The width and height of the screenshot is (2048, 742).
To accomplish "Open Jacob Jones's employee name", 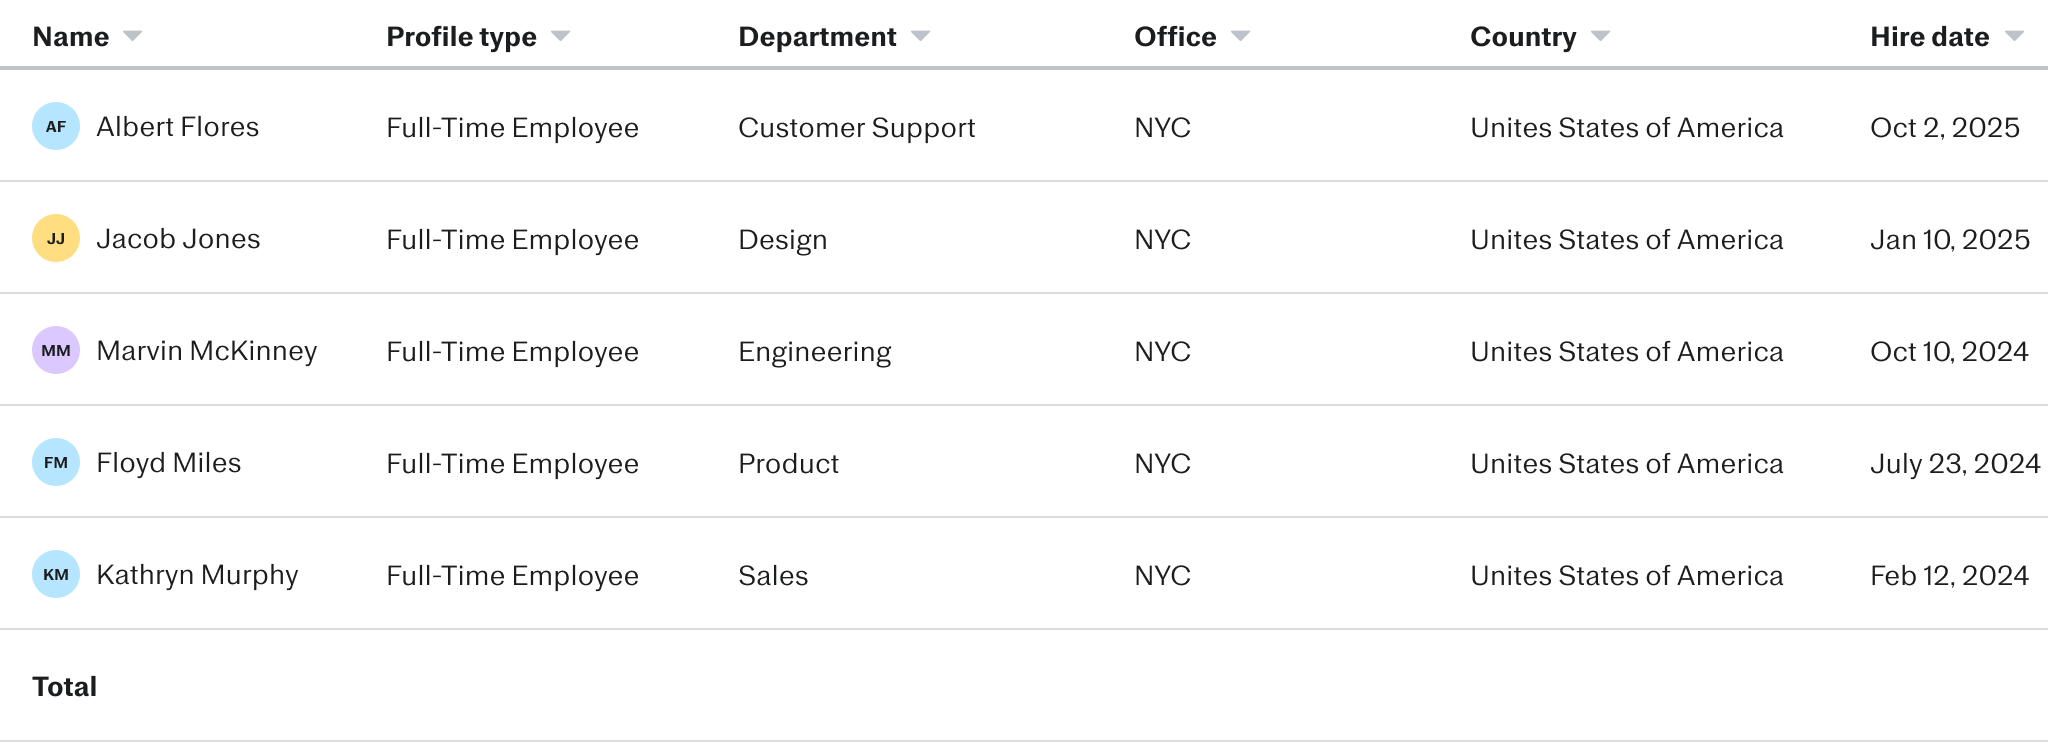I will pos(178,239).
